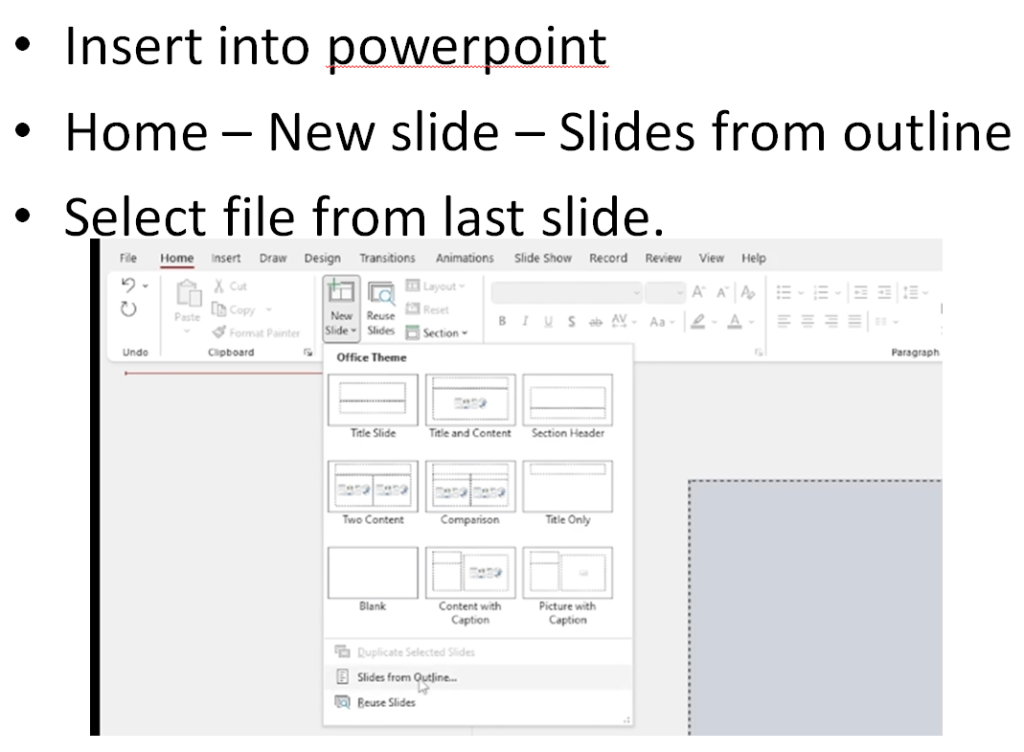Click the Increase List Level icon
This screenshot has height=752, width=1024.
[884, 292]
